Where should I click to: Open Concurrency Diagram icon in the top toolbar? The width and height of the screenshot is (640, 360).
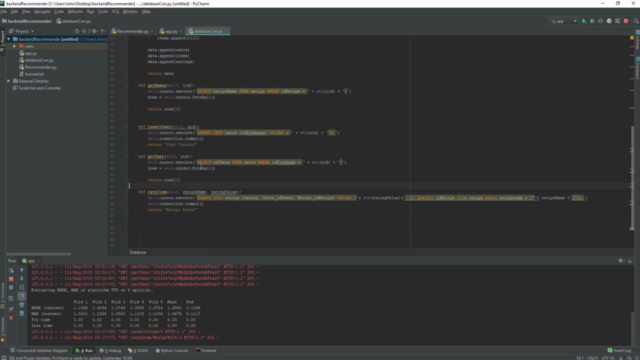tap(618, 21)
